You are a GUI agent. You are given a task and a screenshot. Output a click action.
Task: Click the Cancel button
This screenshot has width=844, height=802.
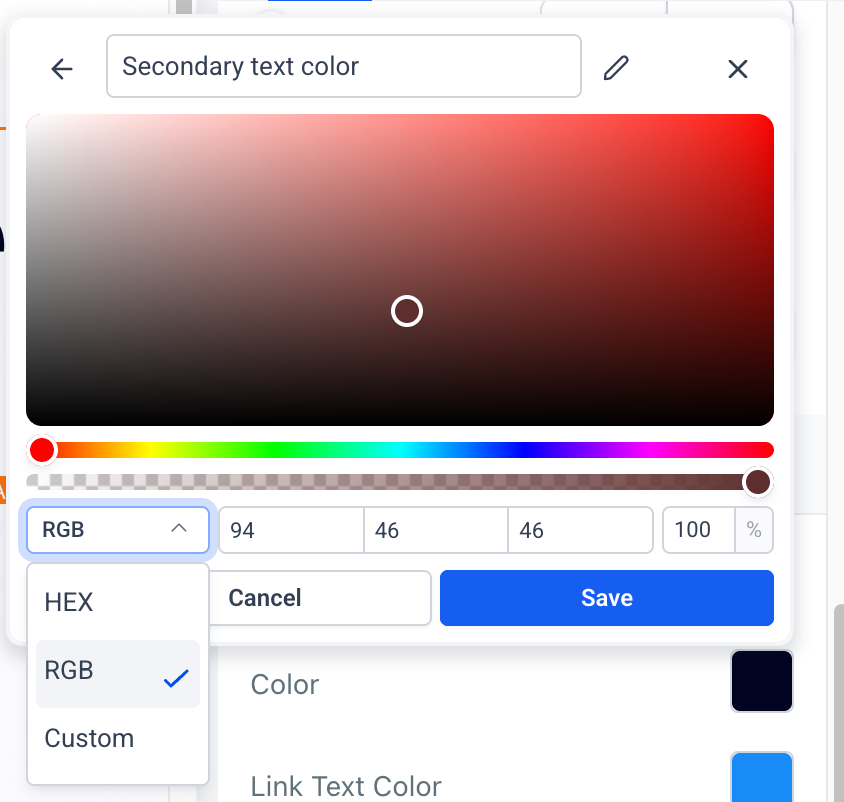tap(320, 598)
